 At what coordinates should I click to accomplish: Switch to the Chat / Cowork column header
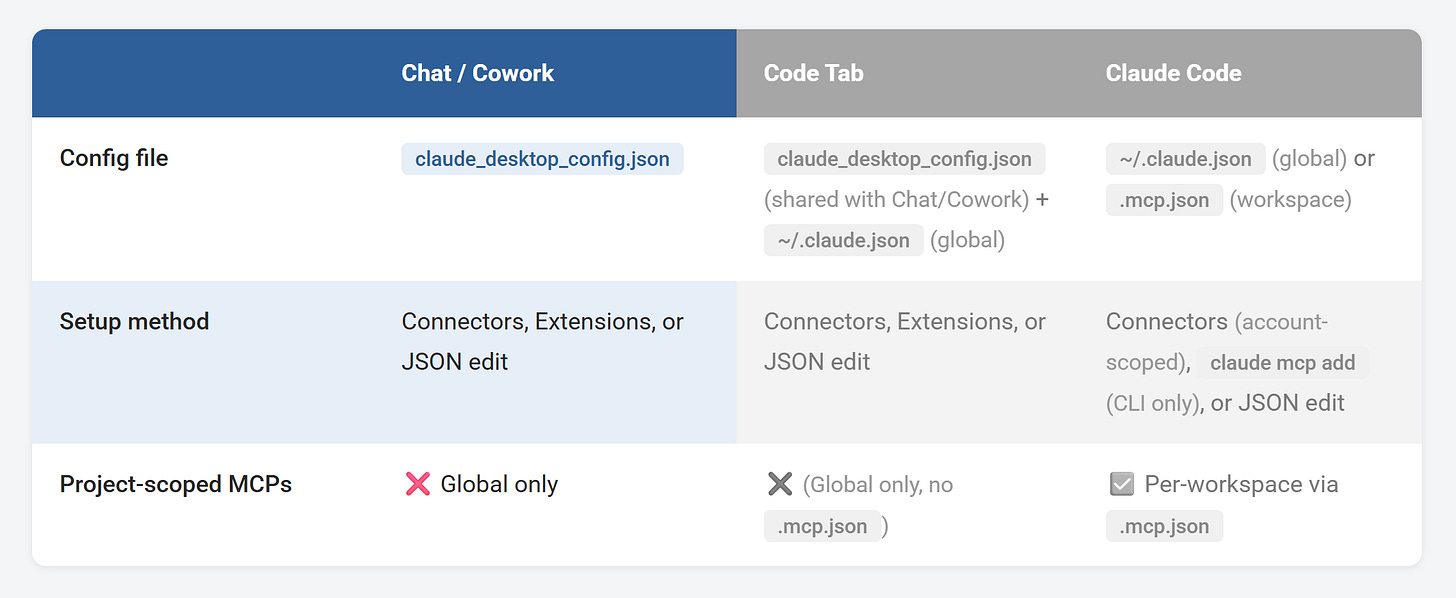tap(477, 73)
